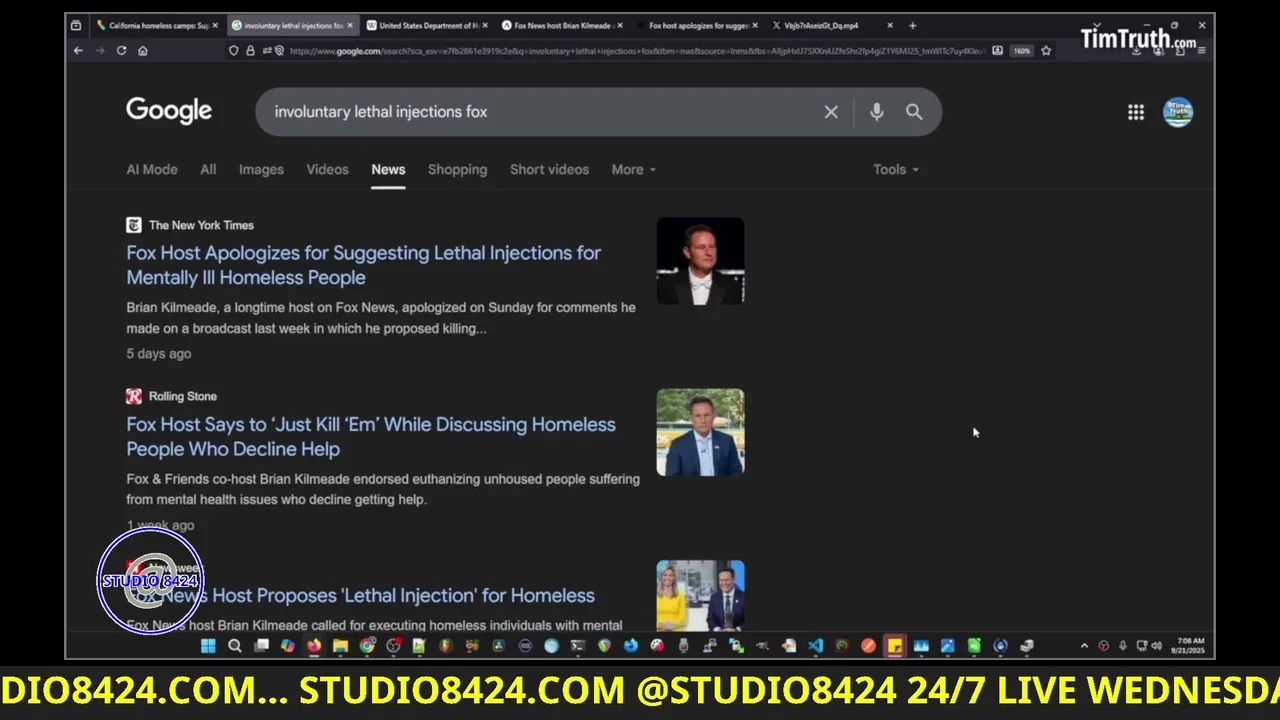
Task: Open Firefox from the taskbar
Action: tap(314, 646)
